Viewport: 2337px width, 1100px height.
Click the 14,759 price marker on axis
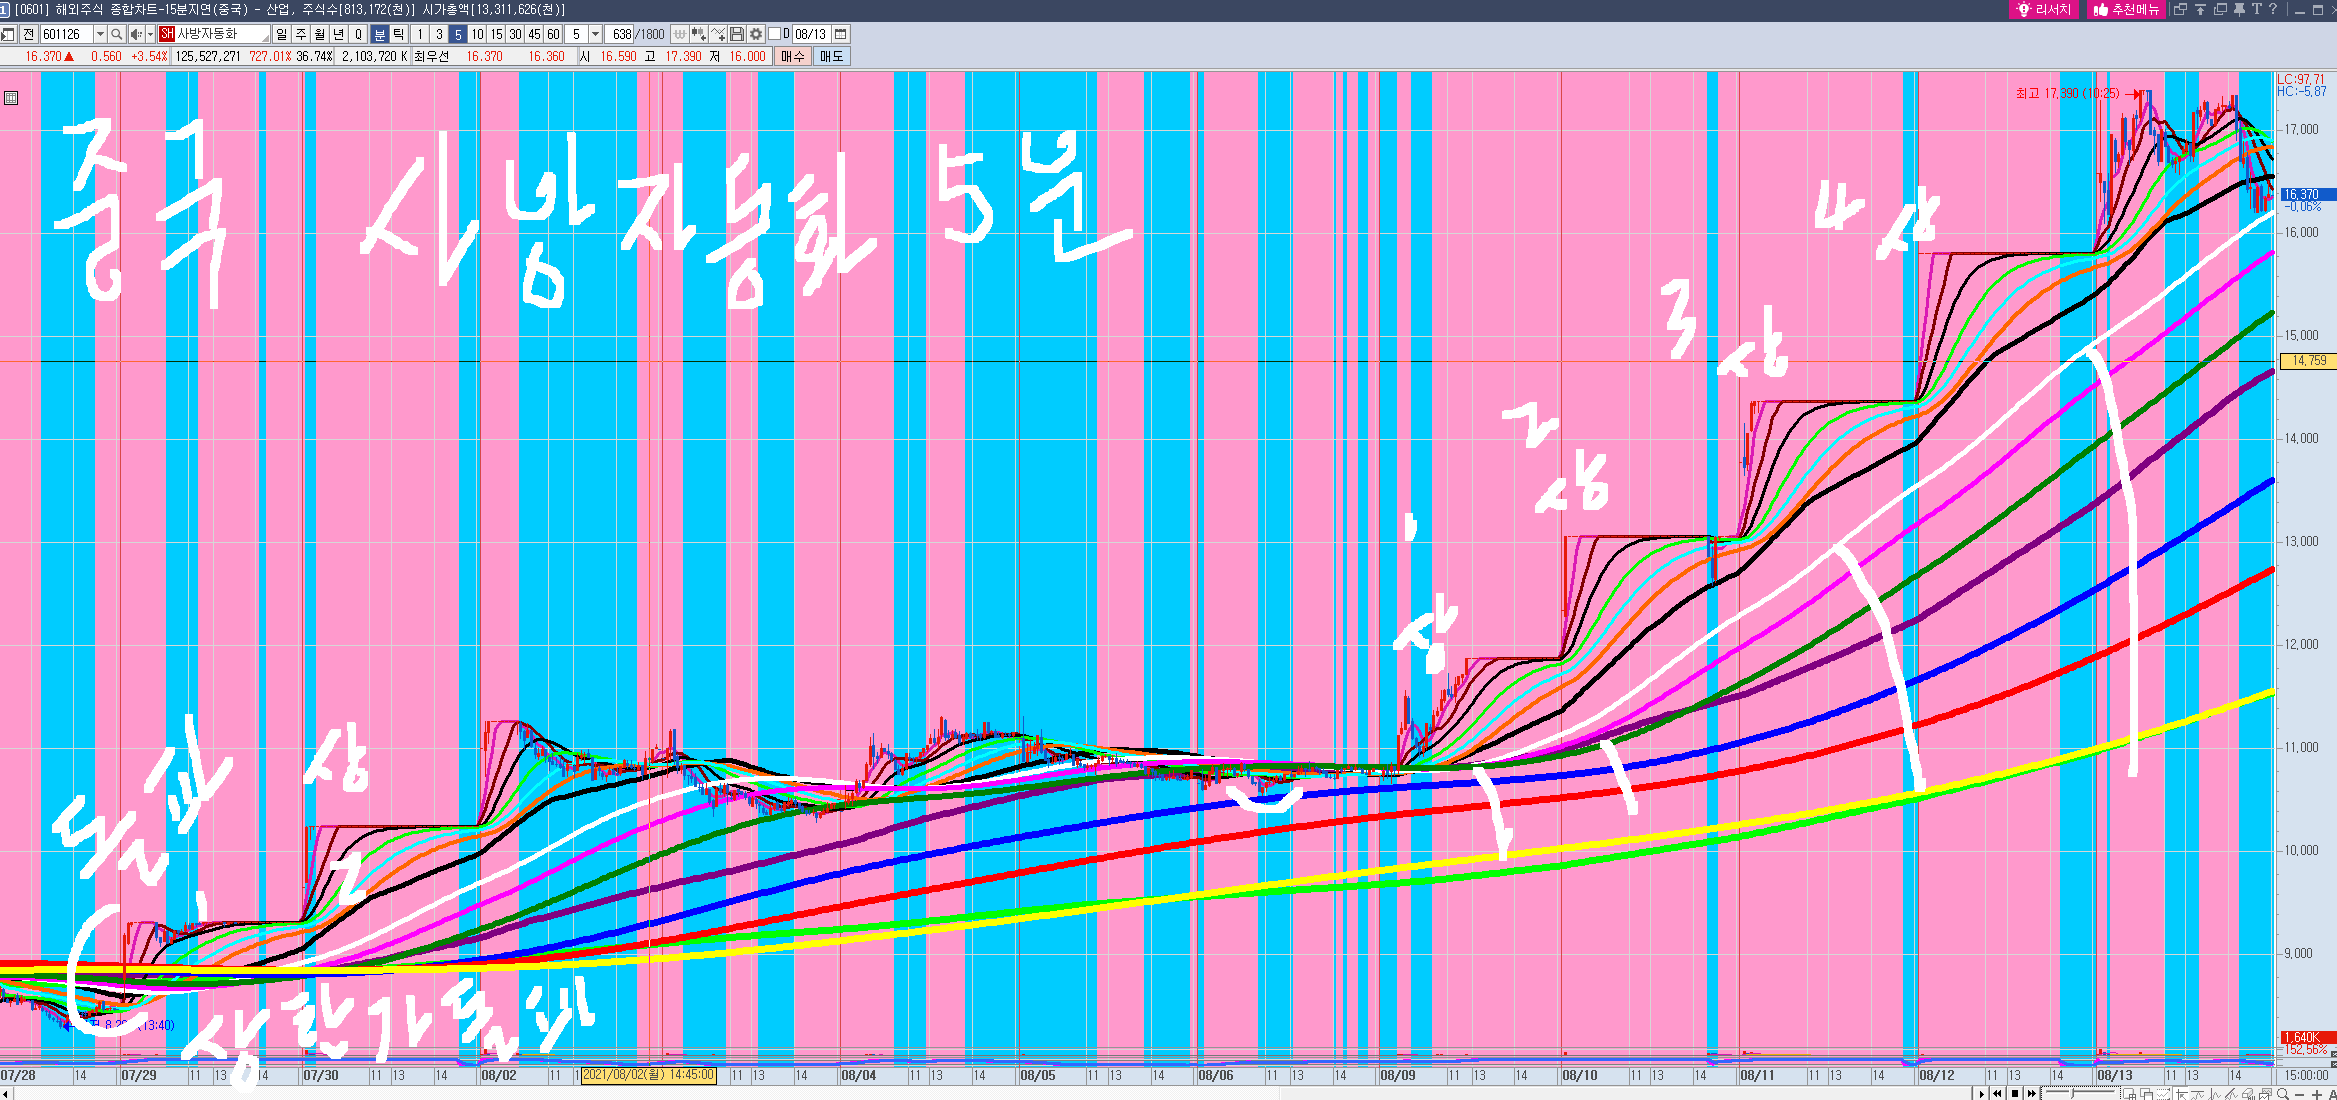(2308, 361)
